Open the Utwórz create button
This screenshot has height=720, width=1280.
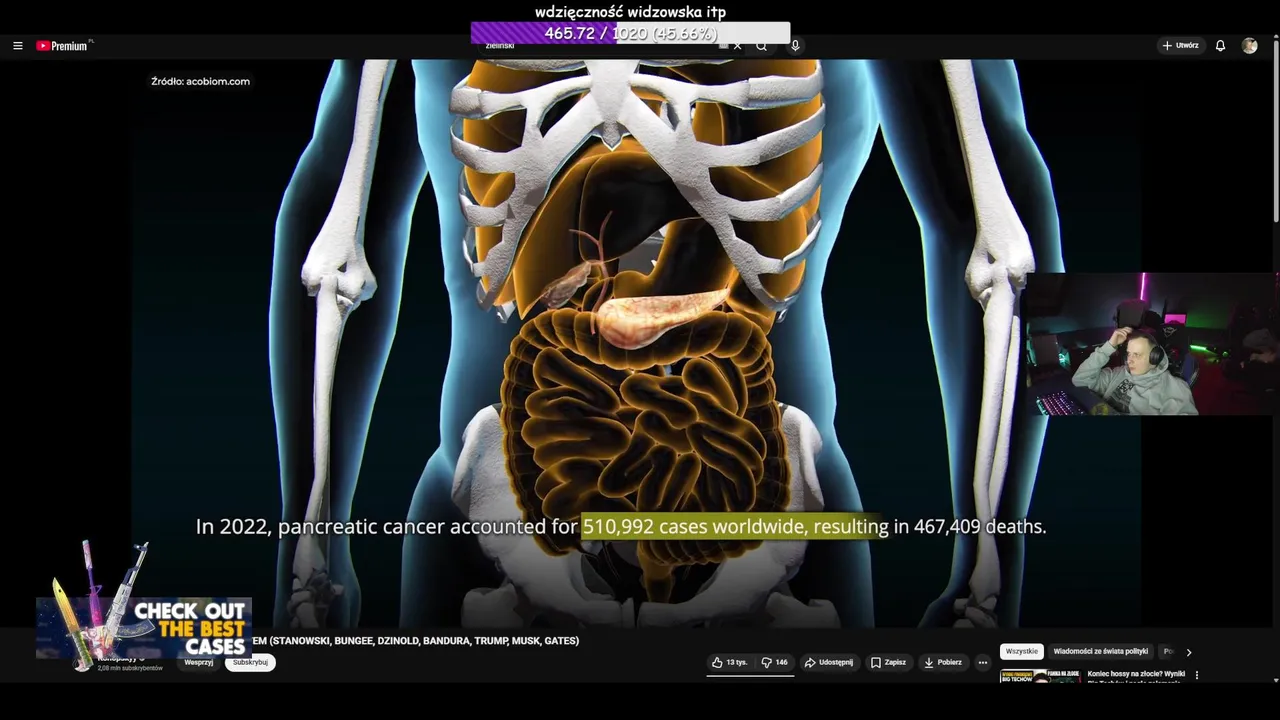(x=1180, y=46)
